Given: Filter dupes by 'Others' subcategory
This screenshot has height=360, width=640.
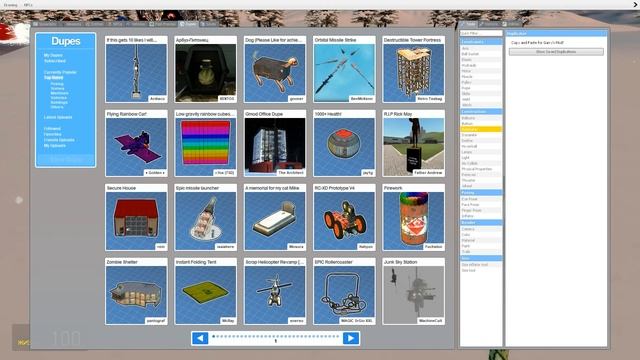Looking at the screenshot, I should tap(57, 107).
